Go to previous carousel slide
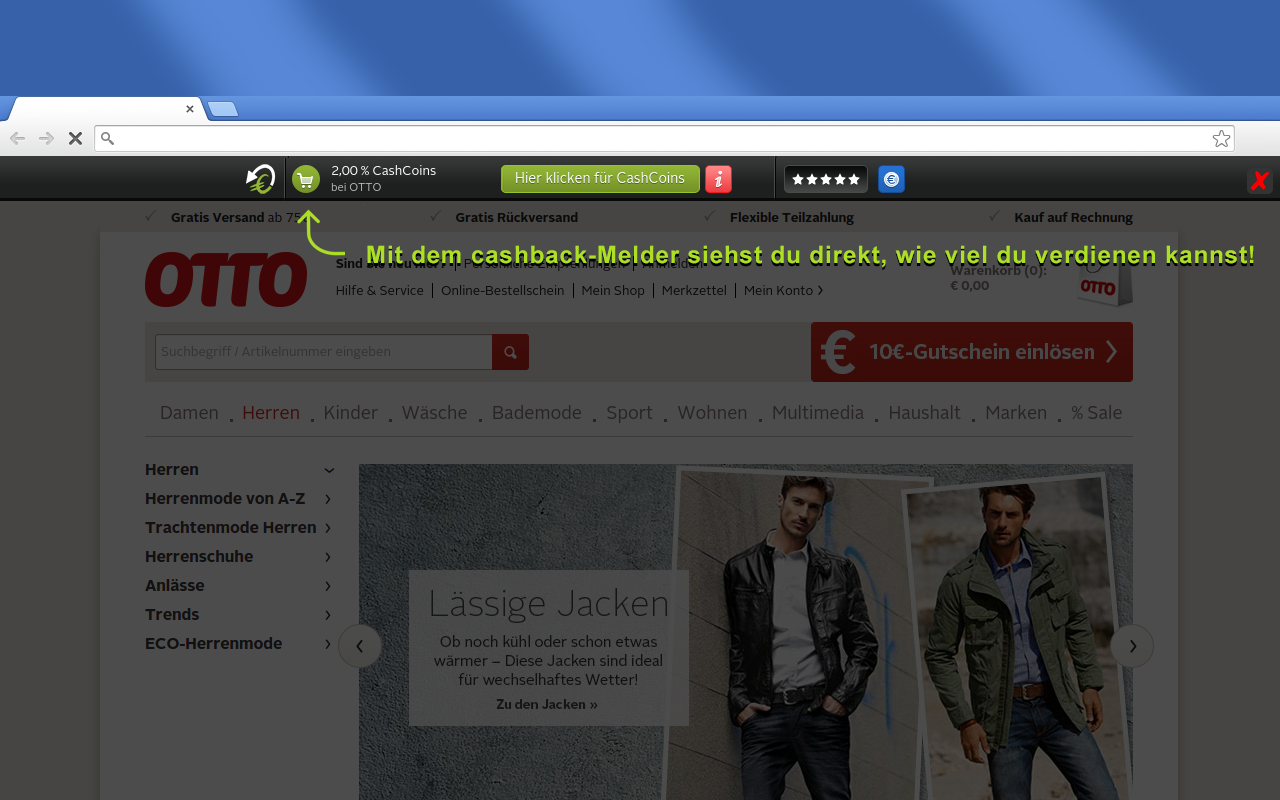The image size is (1280, 800). pos(360,646)
